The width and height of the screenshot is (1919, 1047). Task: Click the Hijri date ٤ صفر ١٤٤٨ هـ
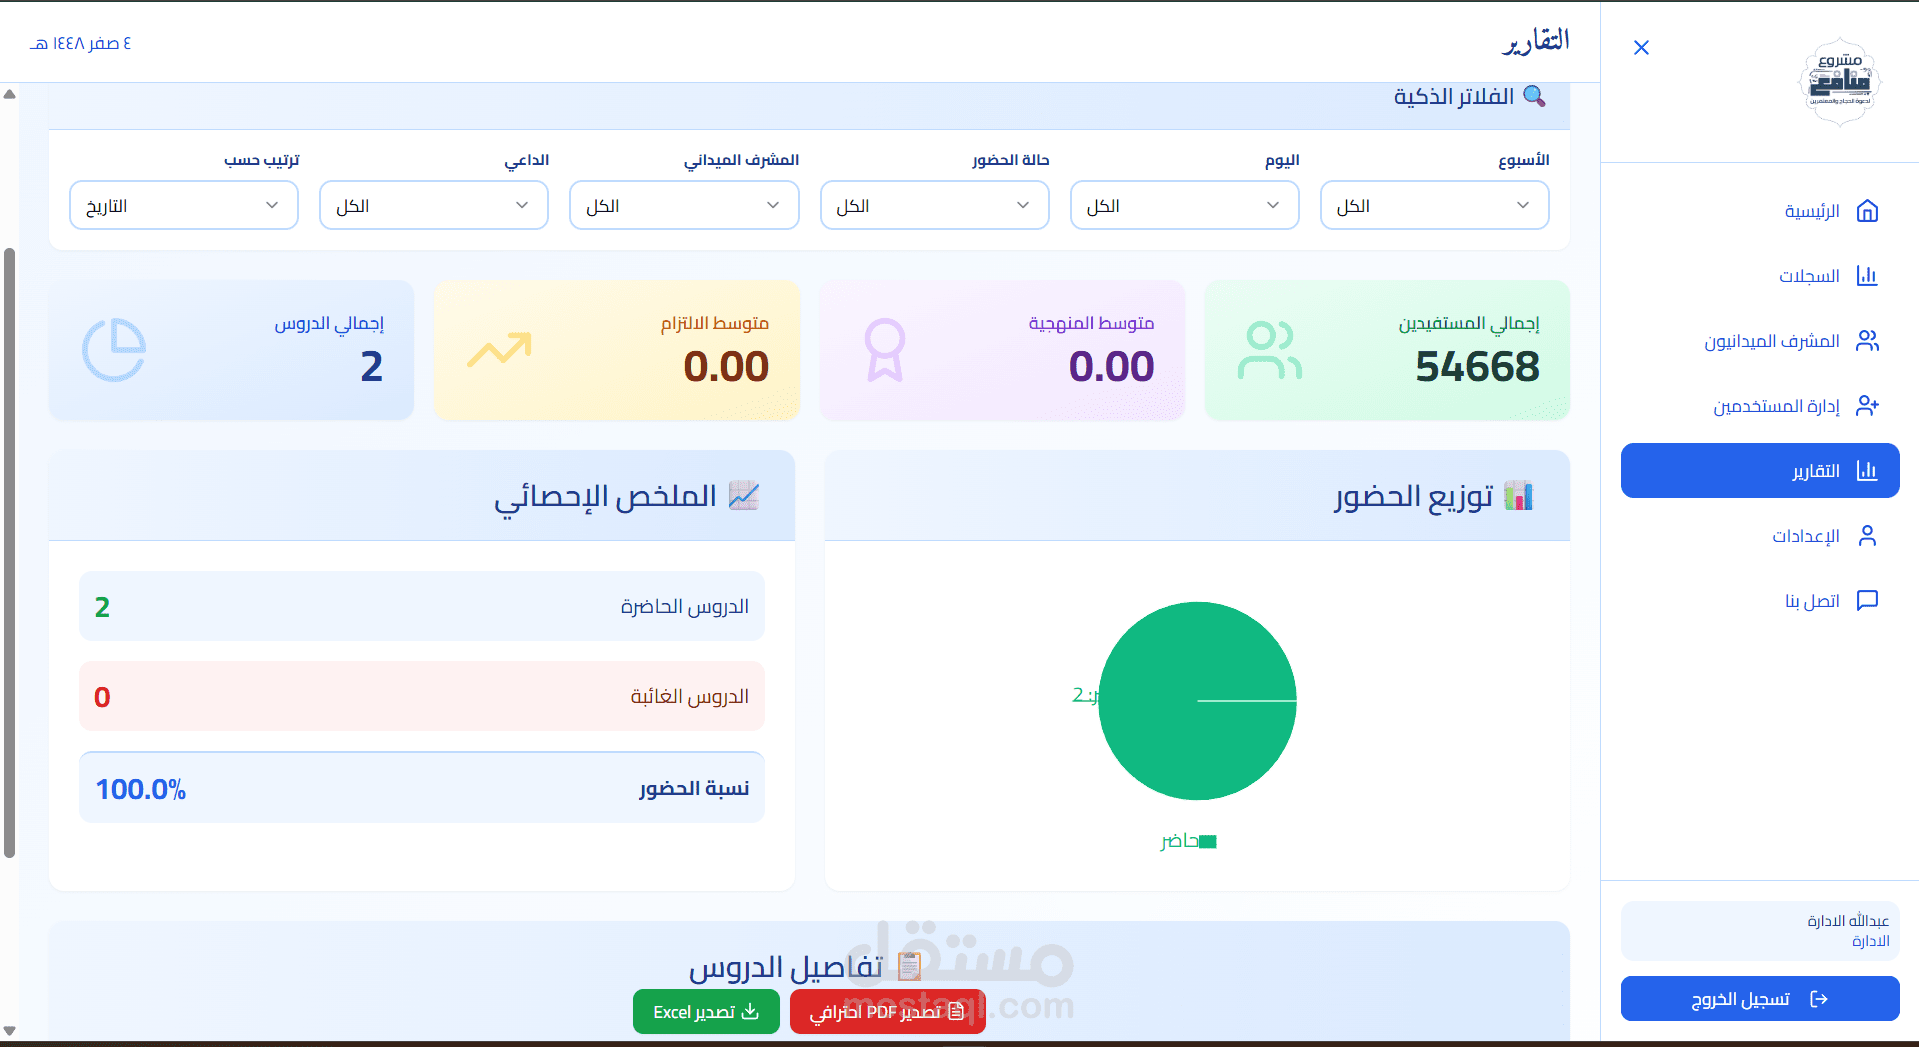point(81,43)
